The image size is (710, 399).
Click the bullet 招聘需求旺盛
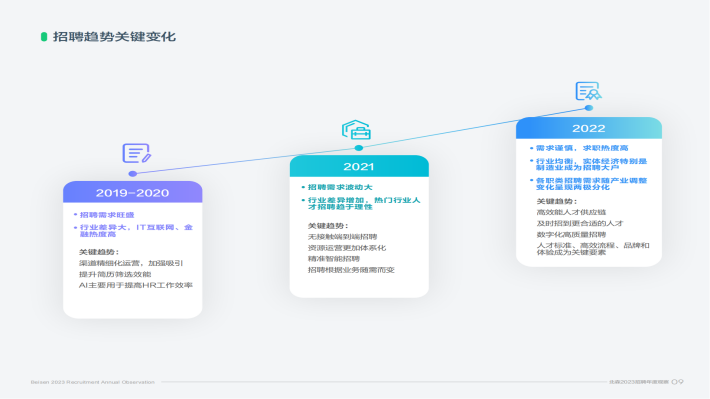[x=107, y=215]
